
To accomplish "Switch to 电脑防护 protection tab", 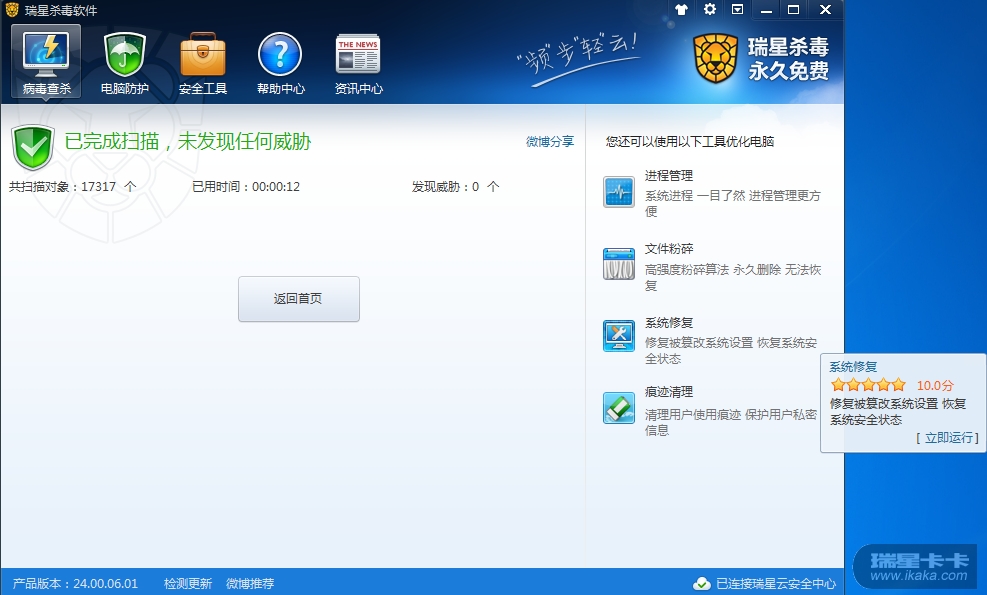I will point(125,62).
